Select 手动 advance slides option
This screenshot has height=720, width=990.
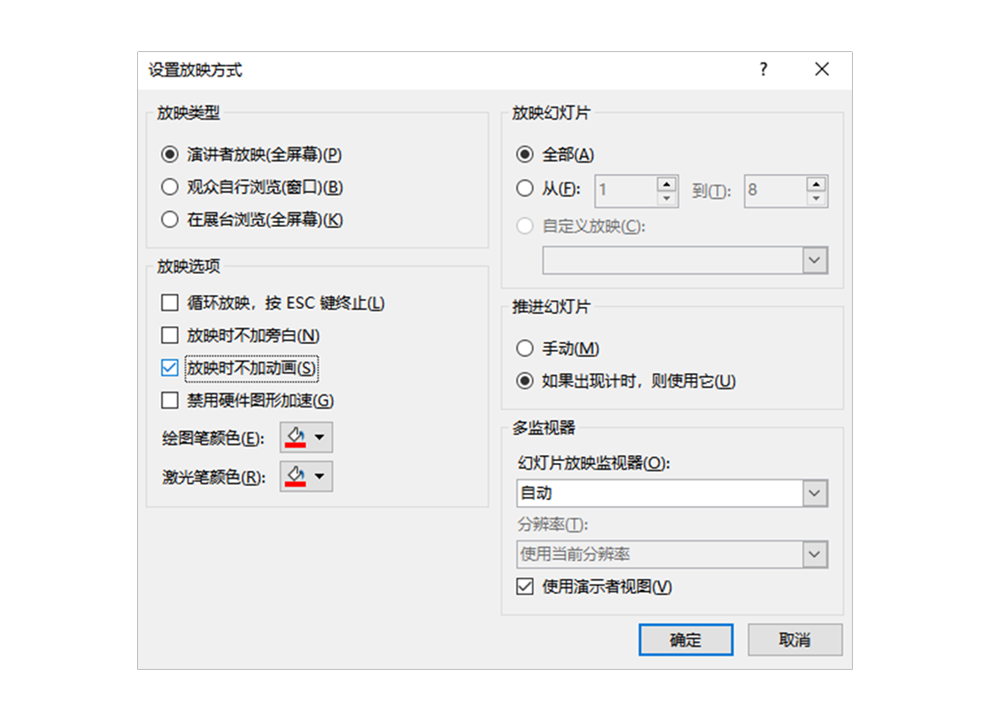(525, 349)
